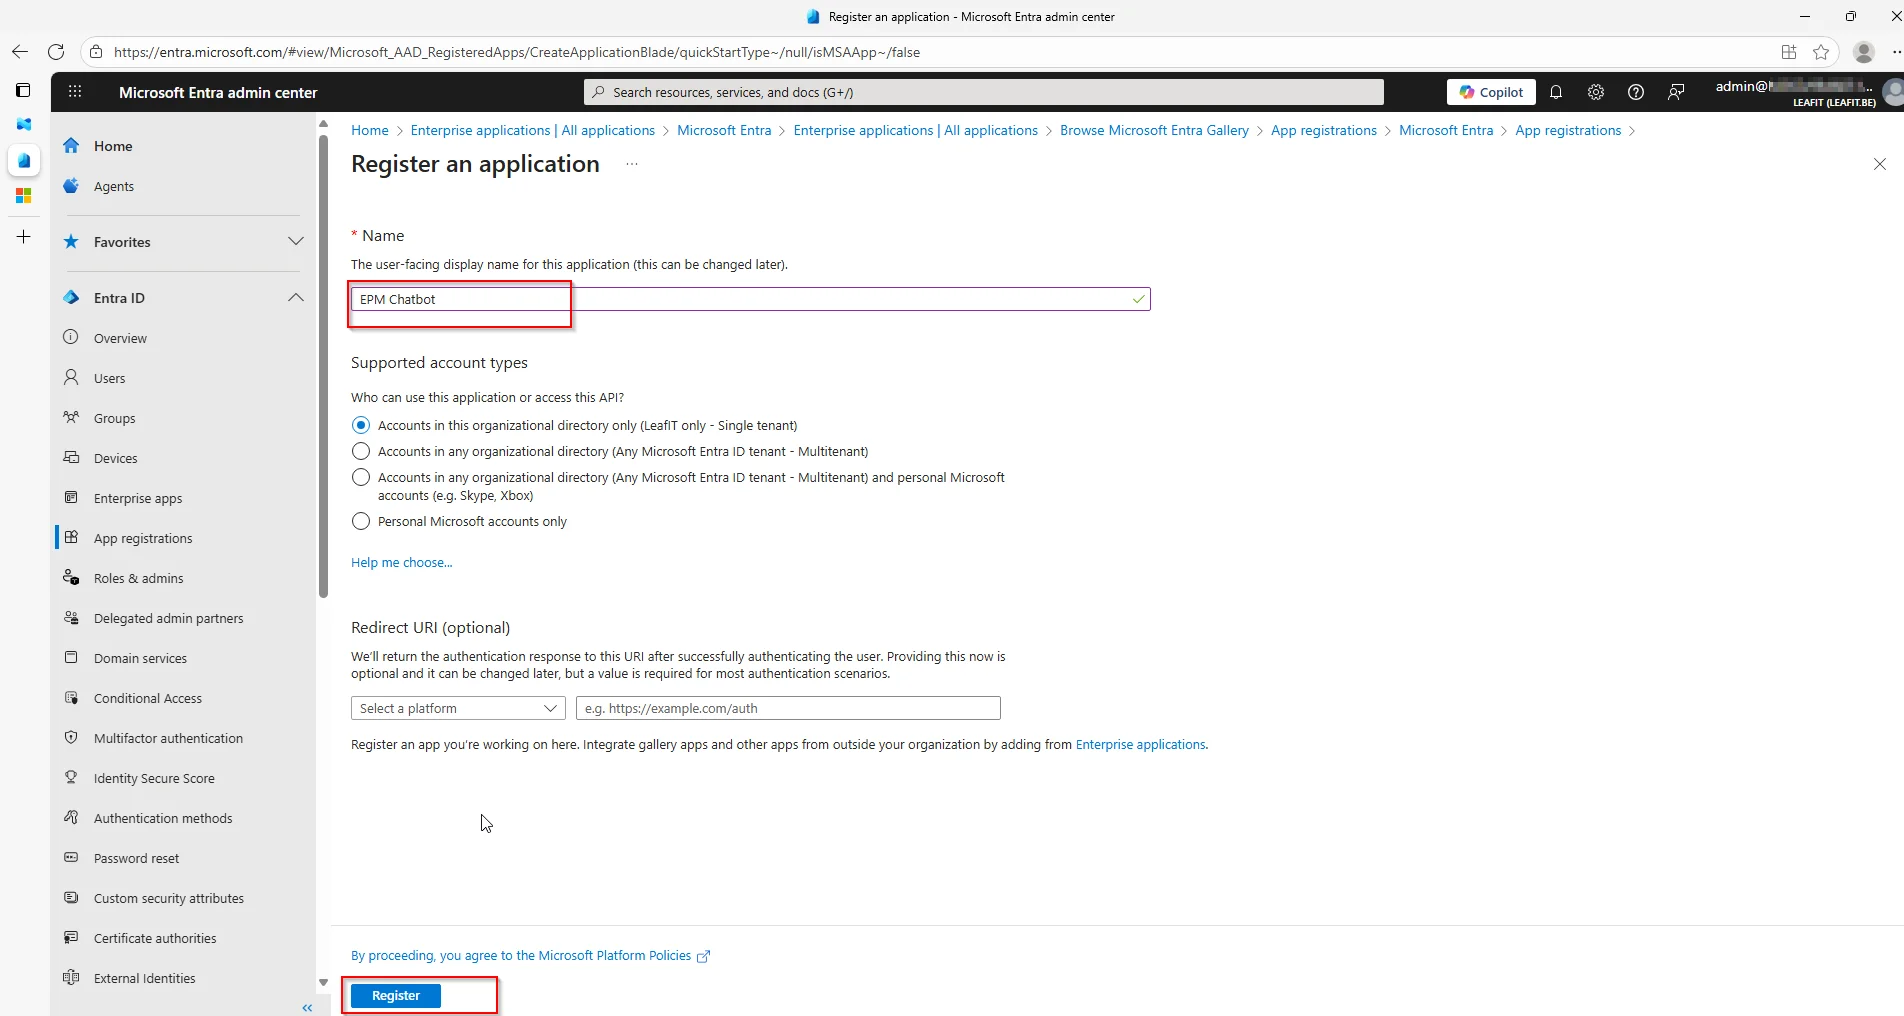Screen dimensions: 1904x1016
Task: Click the Identity Secure Score icon
Action: click(71, 777)
